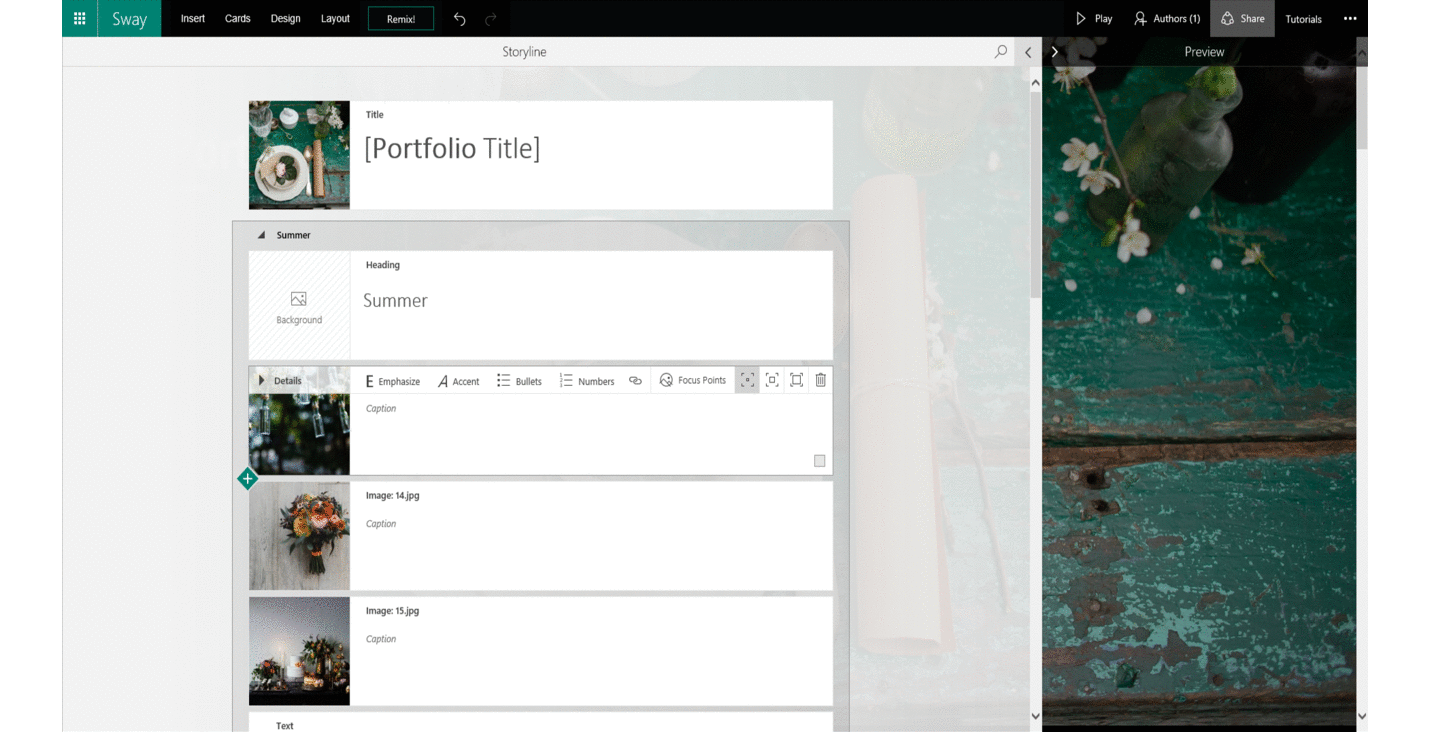
Task: Open the Focus Points editor
Action: 692,380
